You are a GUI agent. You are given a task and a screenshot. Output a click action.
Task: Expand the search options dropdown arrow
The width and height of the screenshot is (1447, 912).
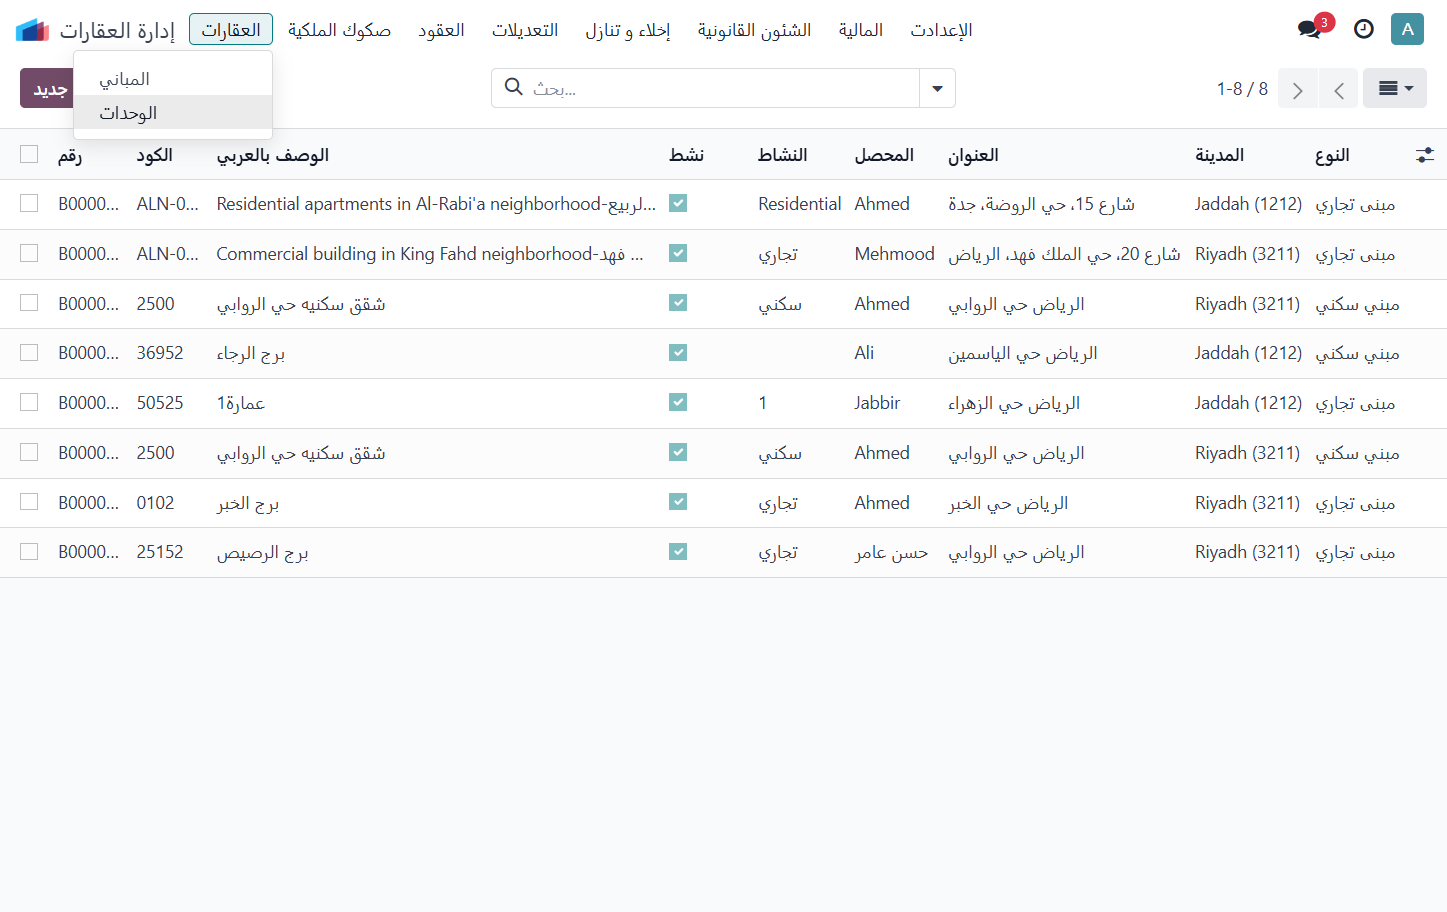pyautogui.click(x=937, y=88)
